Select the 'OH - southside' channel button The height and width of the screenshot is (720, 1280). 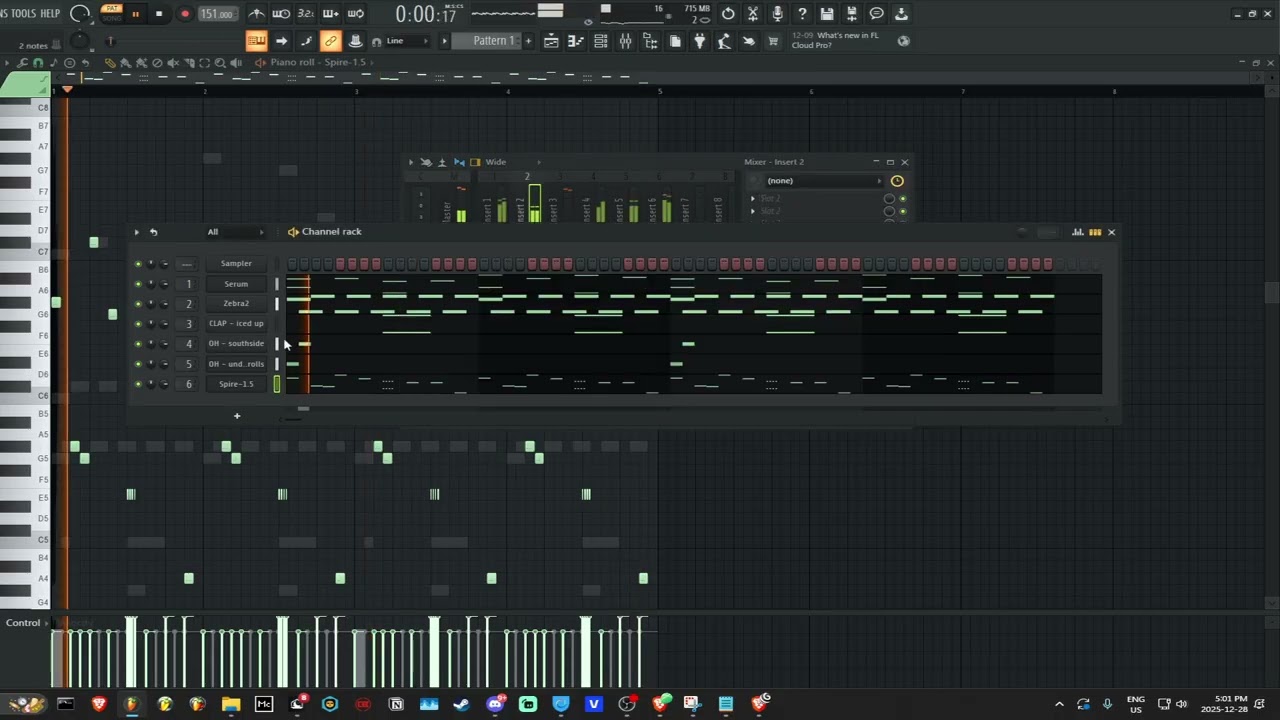coord(236,344)
